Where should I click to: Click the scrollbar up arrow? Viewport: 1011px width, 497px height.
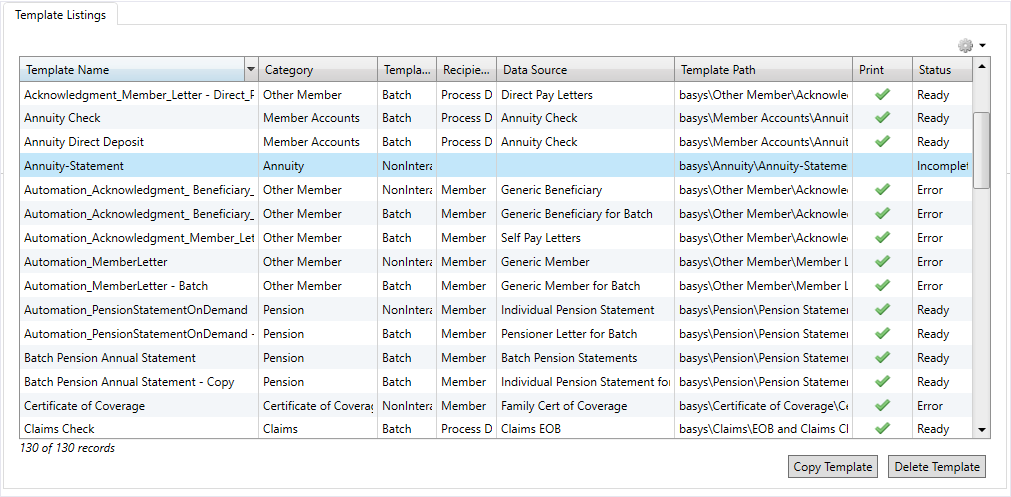pyautogui.click(x=982, y=67)
